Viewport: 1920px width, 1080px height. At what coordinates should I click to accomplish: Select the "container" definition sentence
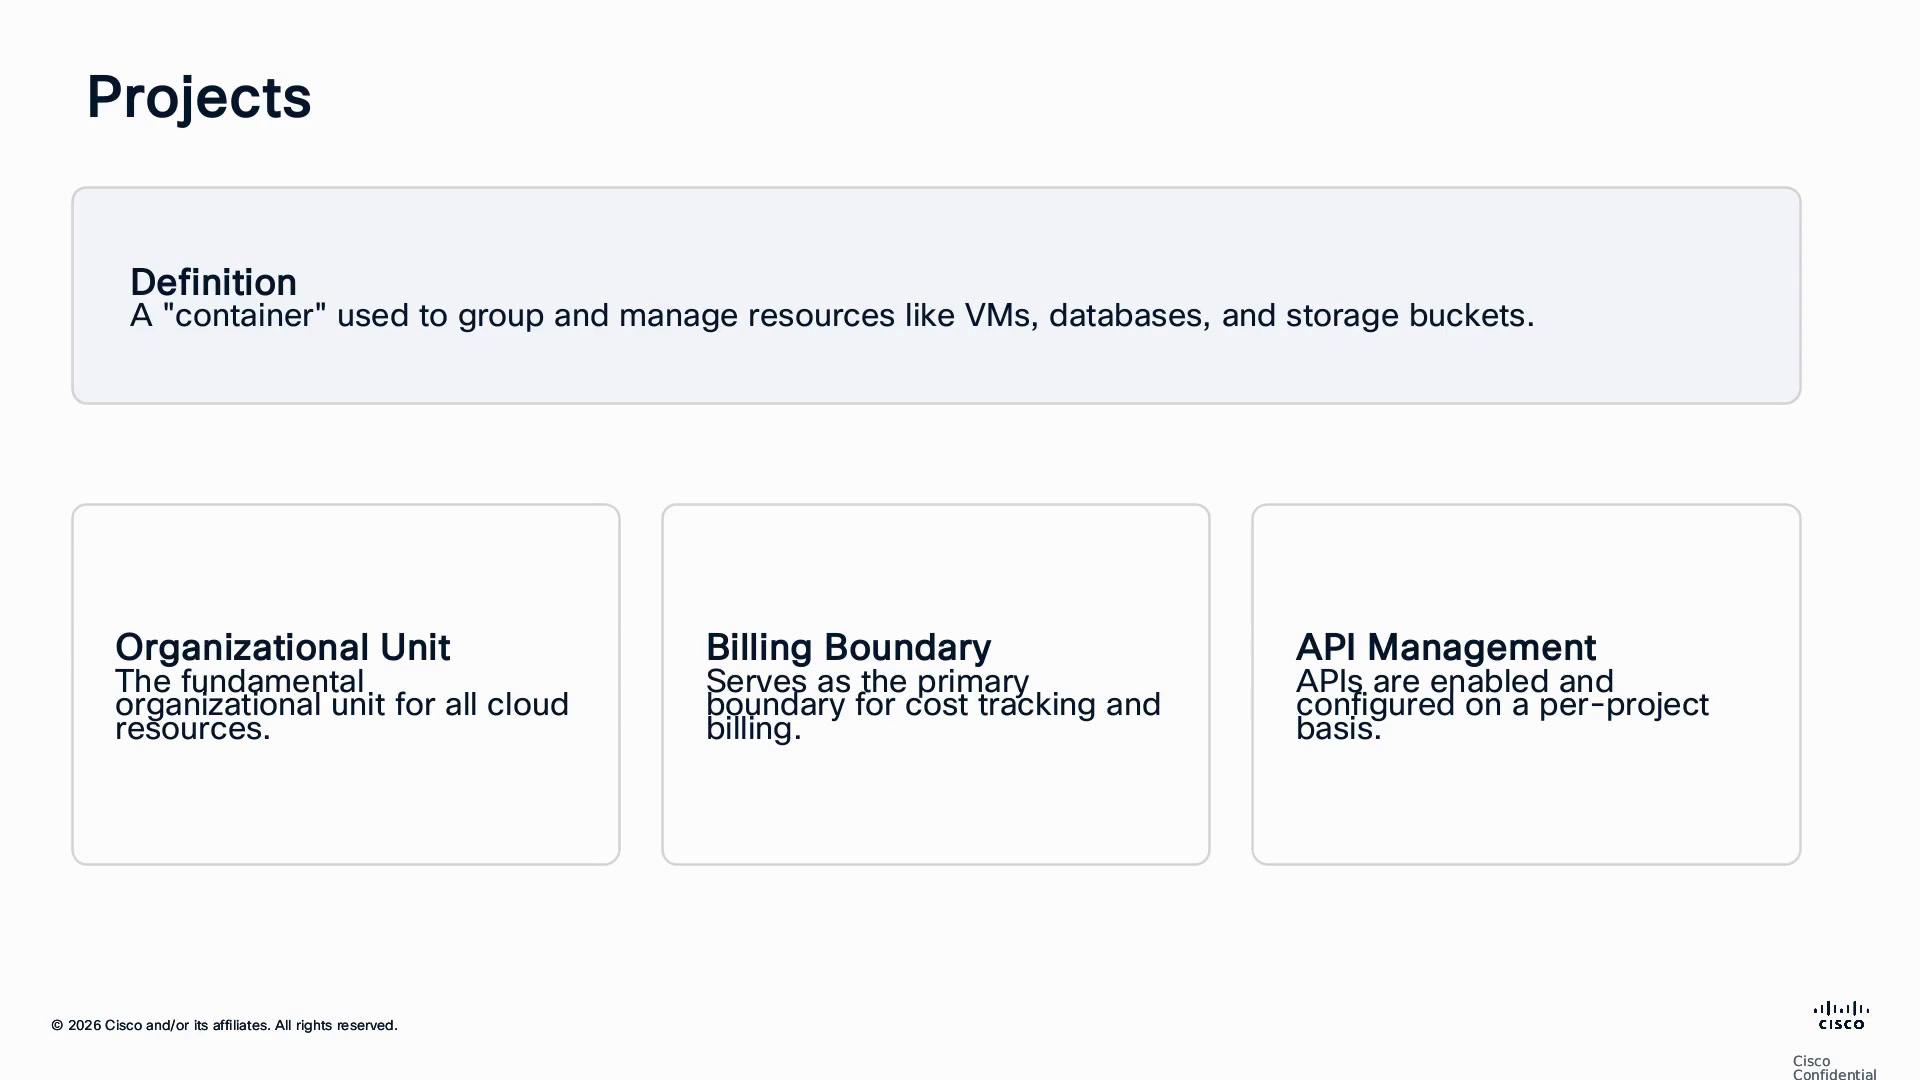tap(832, 316)
